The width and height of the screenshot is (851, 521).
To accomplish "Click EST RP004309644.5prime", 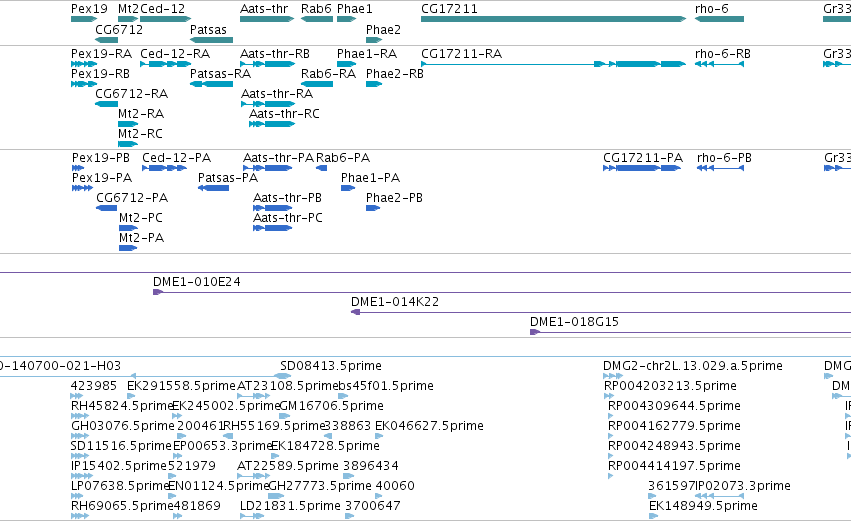I will click(x=674, y=406).
